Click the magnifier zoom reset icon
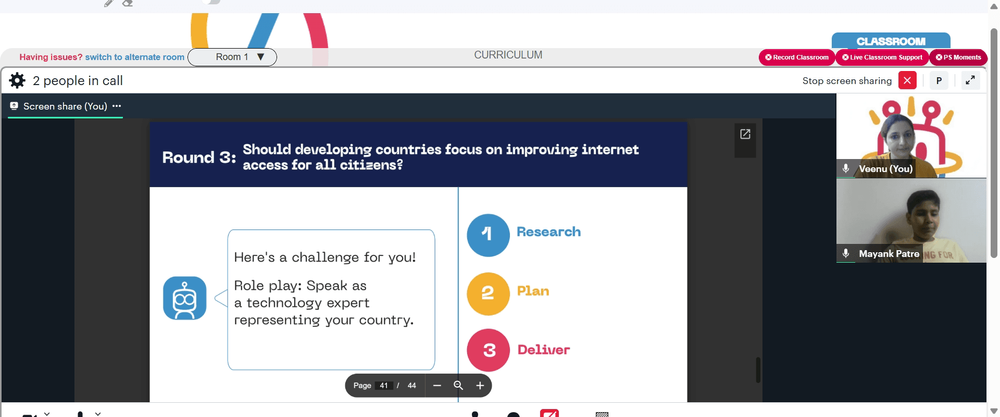 coord(458,386)
